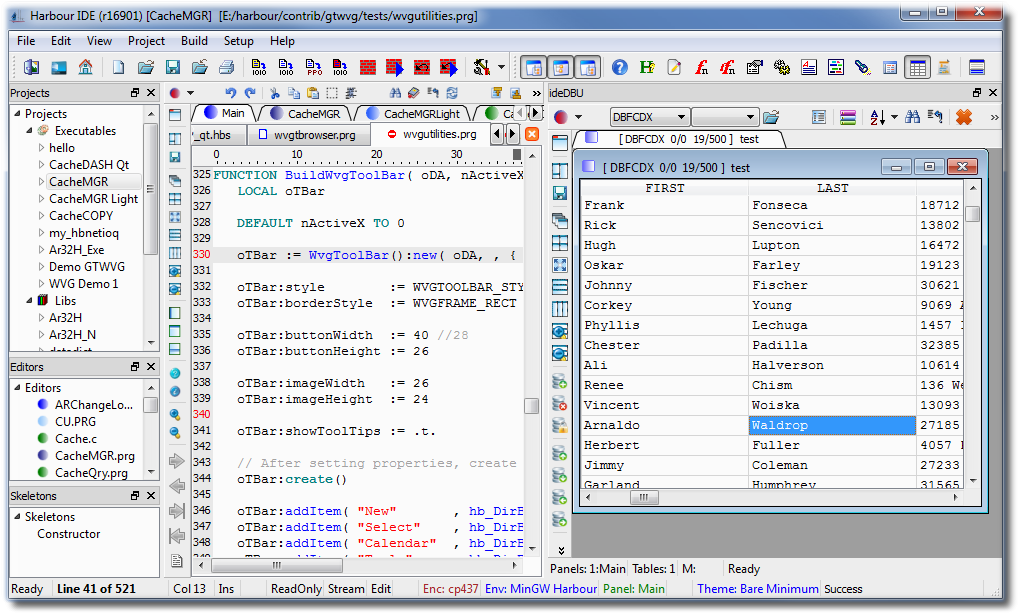The width and height of the screenshot is (1023, 616).
Task: Click the binoculars find icon in ideDBU toolbar
Action: 912,117
